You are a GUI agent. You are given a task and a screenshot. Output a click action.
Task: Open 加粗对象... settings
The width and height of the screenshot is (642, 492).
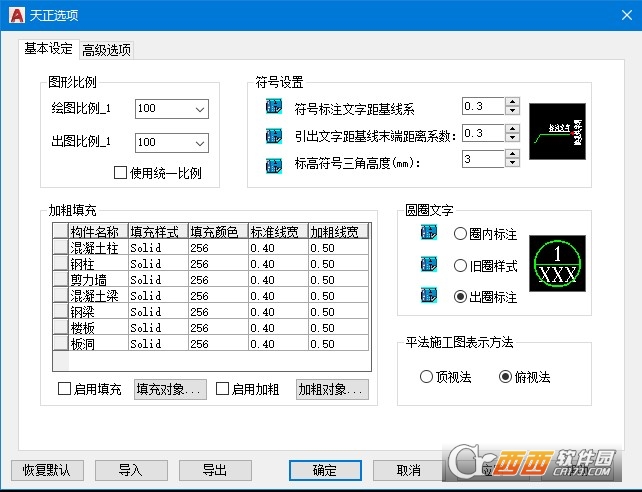point(332,389)
